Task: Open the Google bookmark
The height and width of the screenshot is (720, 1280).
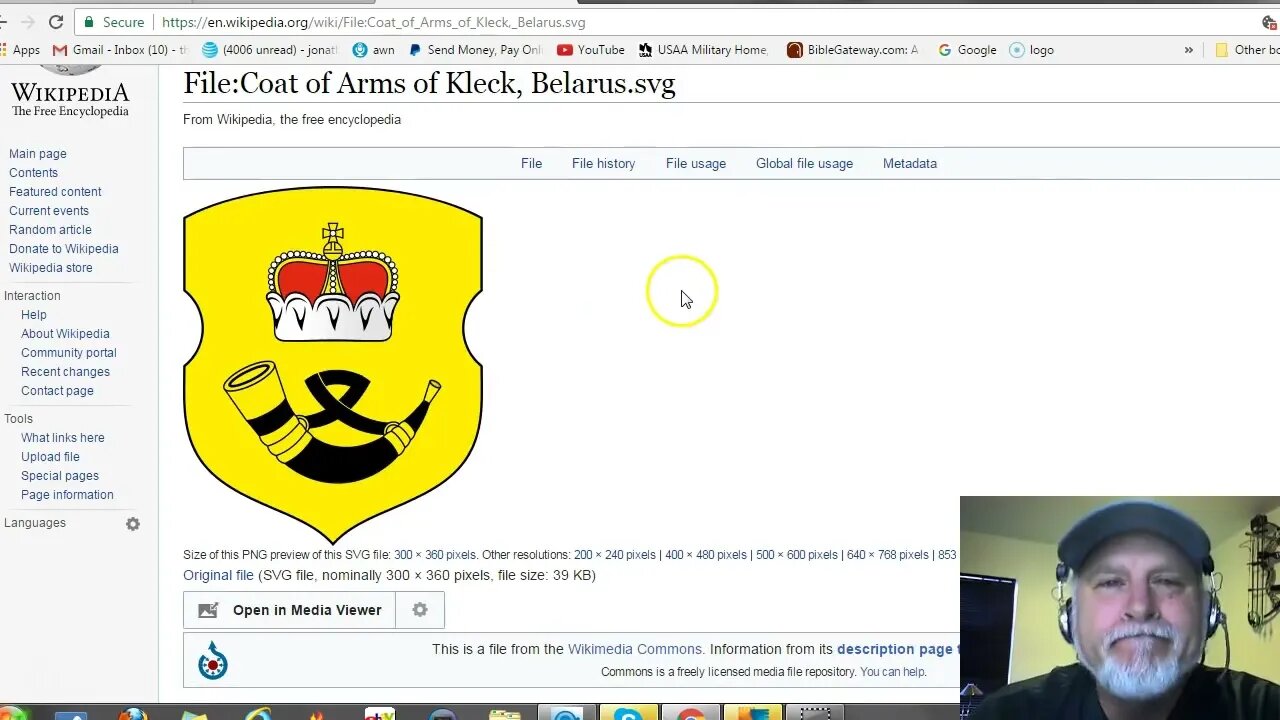Action: click(967, 50)
